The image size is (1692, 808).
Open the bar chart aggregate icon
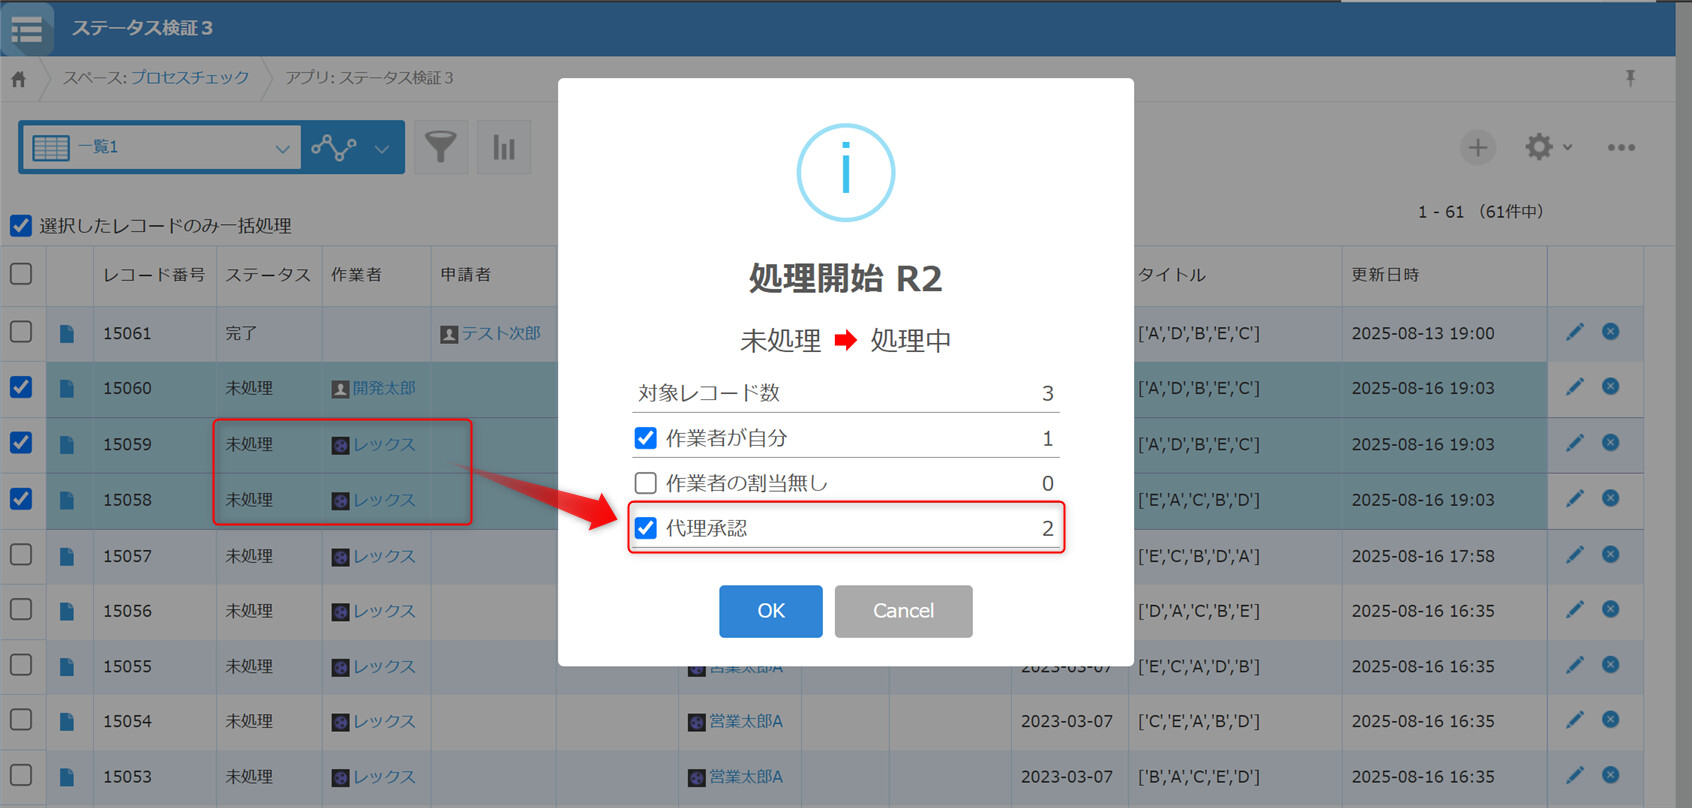pos(504,148)
